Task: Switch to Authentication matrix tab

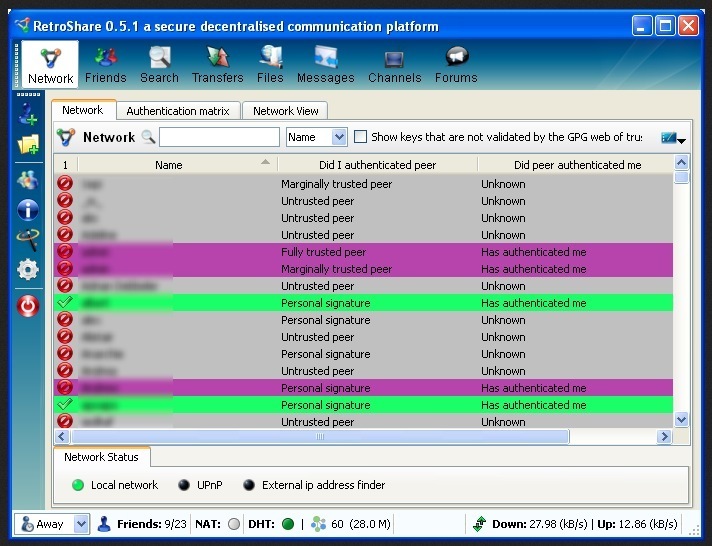Action: [x=178, y=111]
